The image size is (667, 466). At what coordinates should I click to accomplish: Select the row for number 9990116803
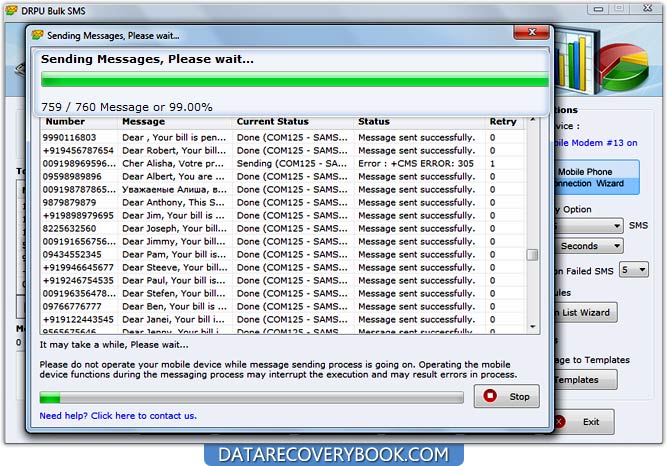point(282,137)
